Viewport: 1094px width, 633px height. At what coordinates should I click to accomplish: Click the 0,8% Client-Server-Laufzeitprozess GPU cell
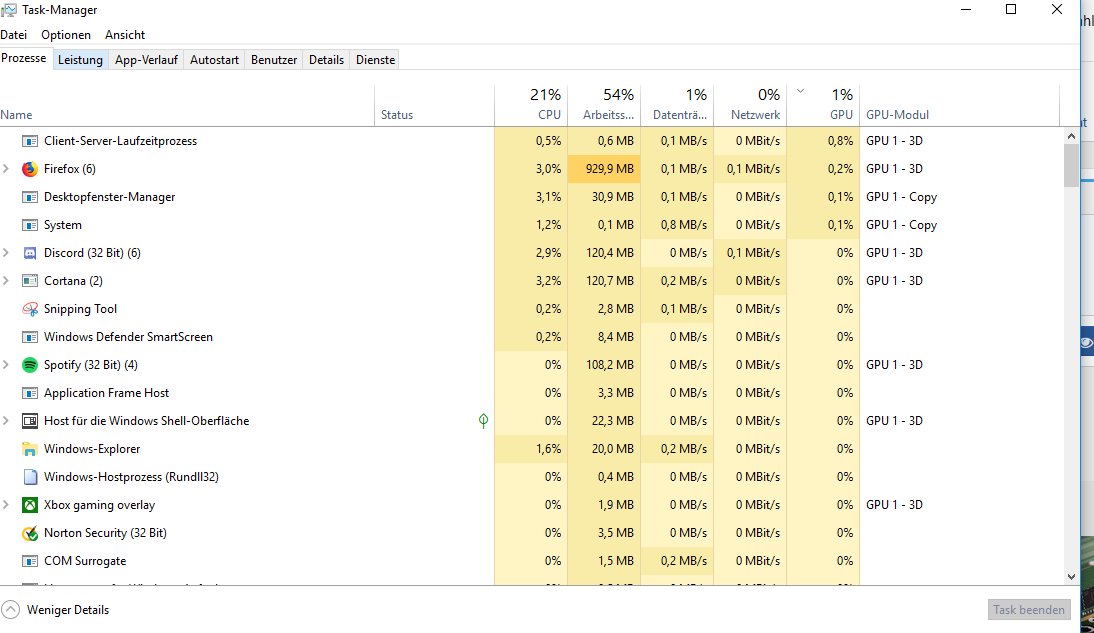click(823, 141)
